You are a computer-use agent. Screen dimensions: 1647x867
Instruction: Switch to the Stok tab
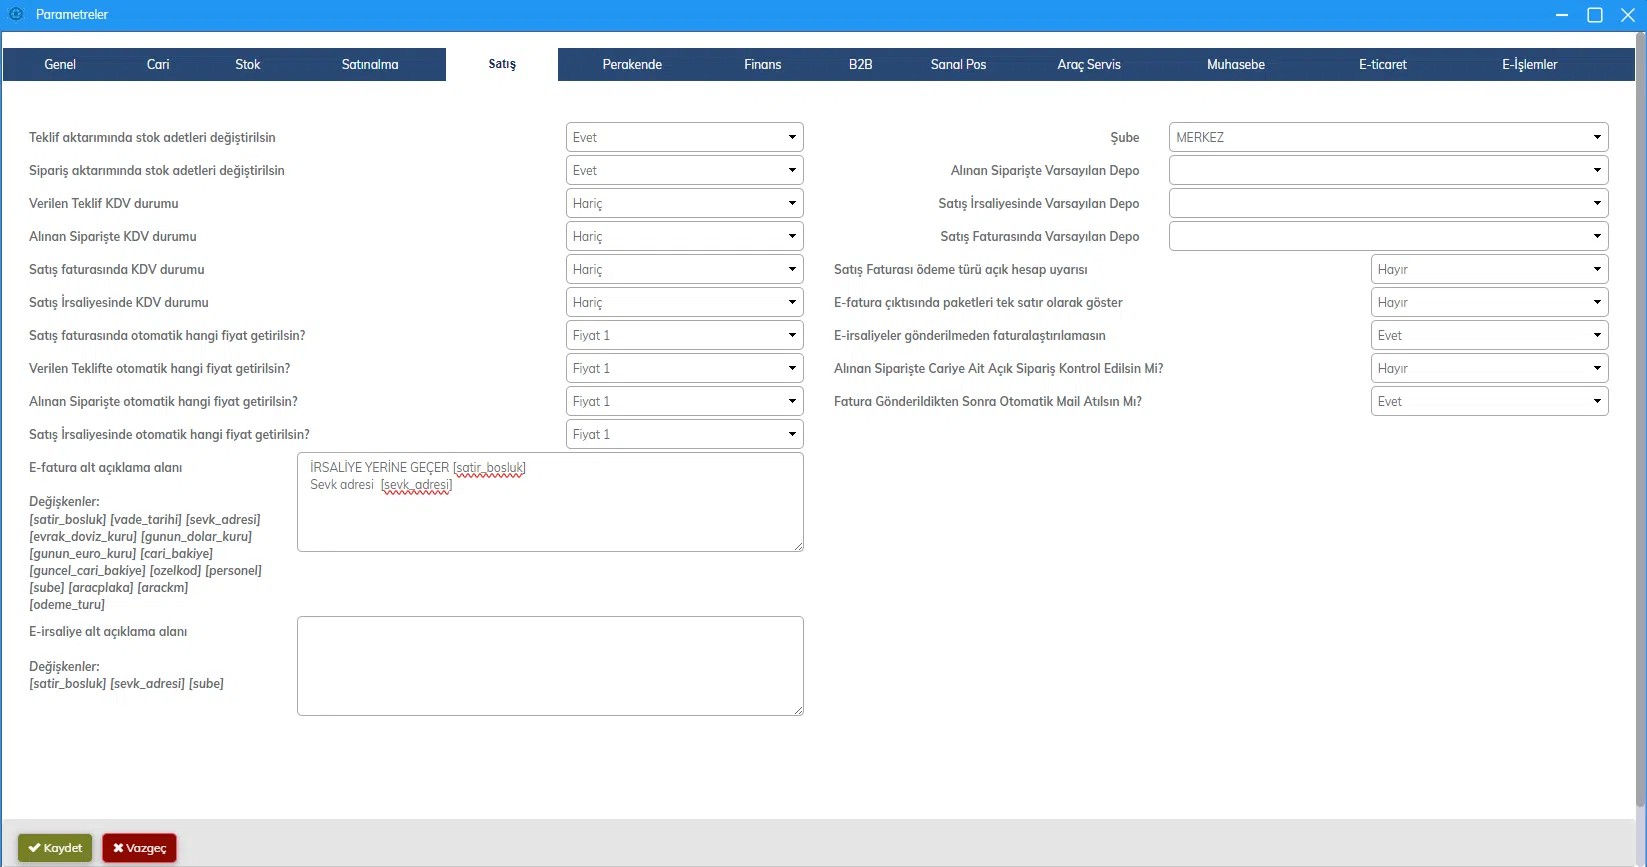(247, 64)
